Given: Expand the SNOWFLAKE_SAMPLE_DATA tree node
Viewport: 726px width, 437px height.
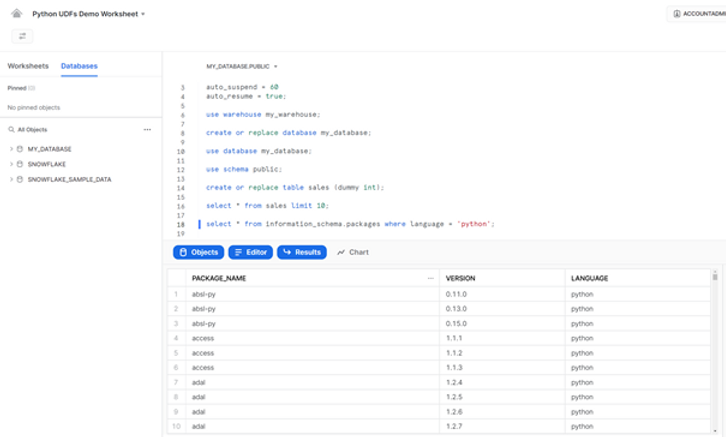Looking at the screenshot, I should click(11, 179).
